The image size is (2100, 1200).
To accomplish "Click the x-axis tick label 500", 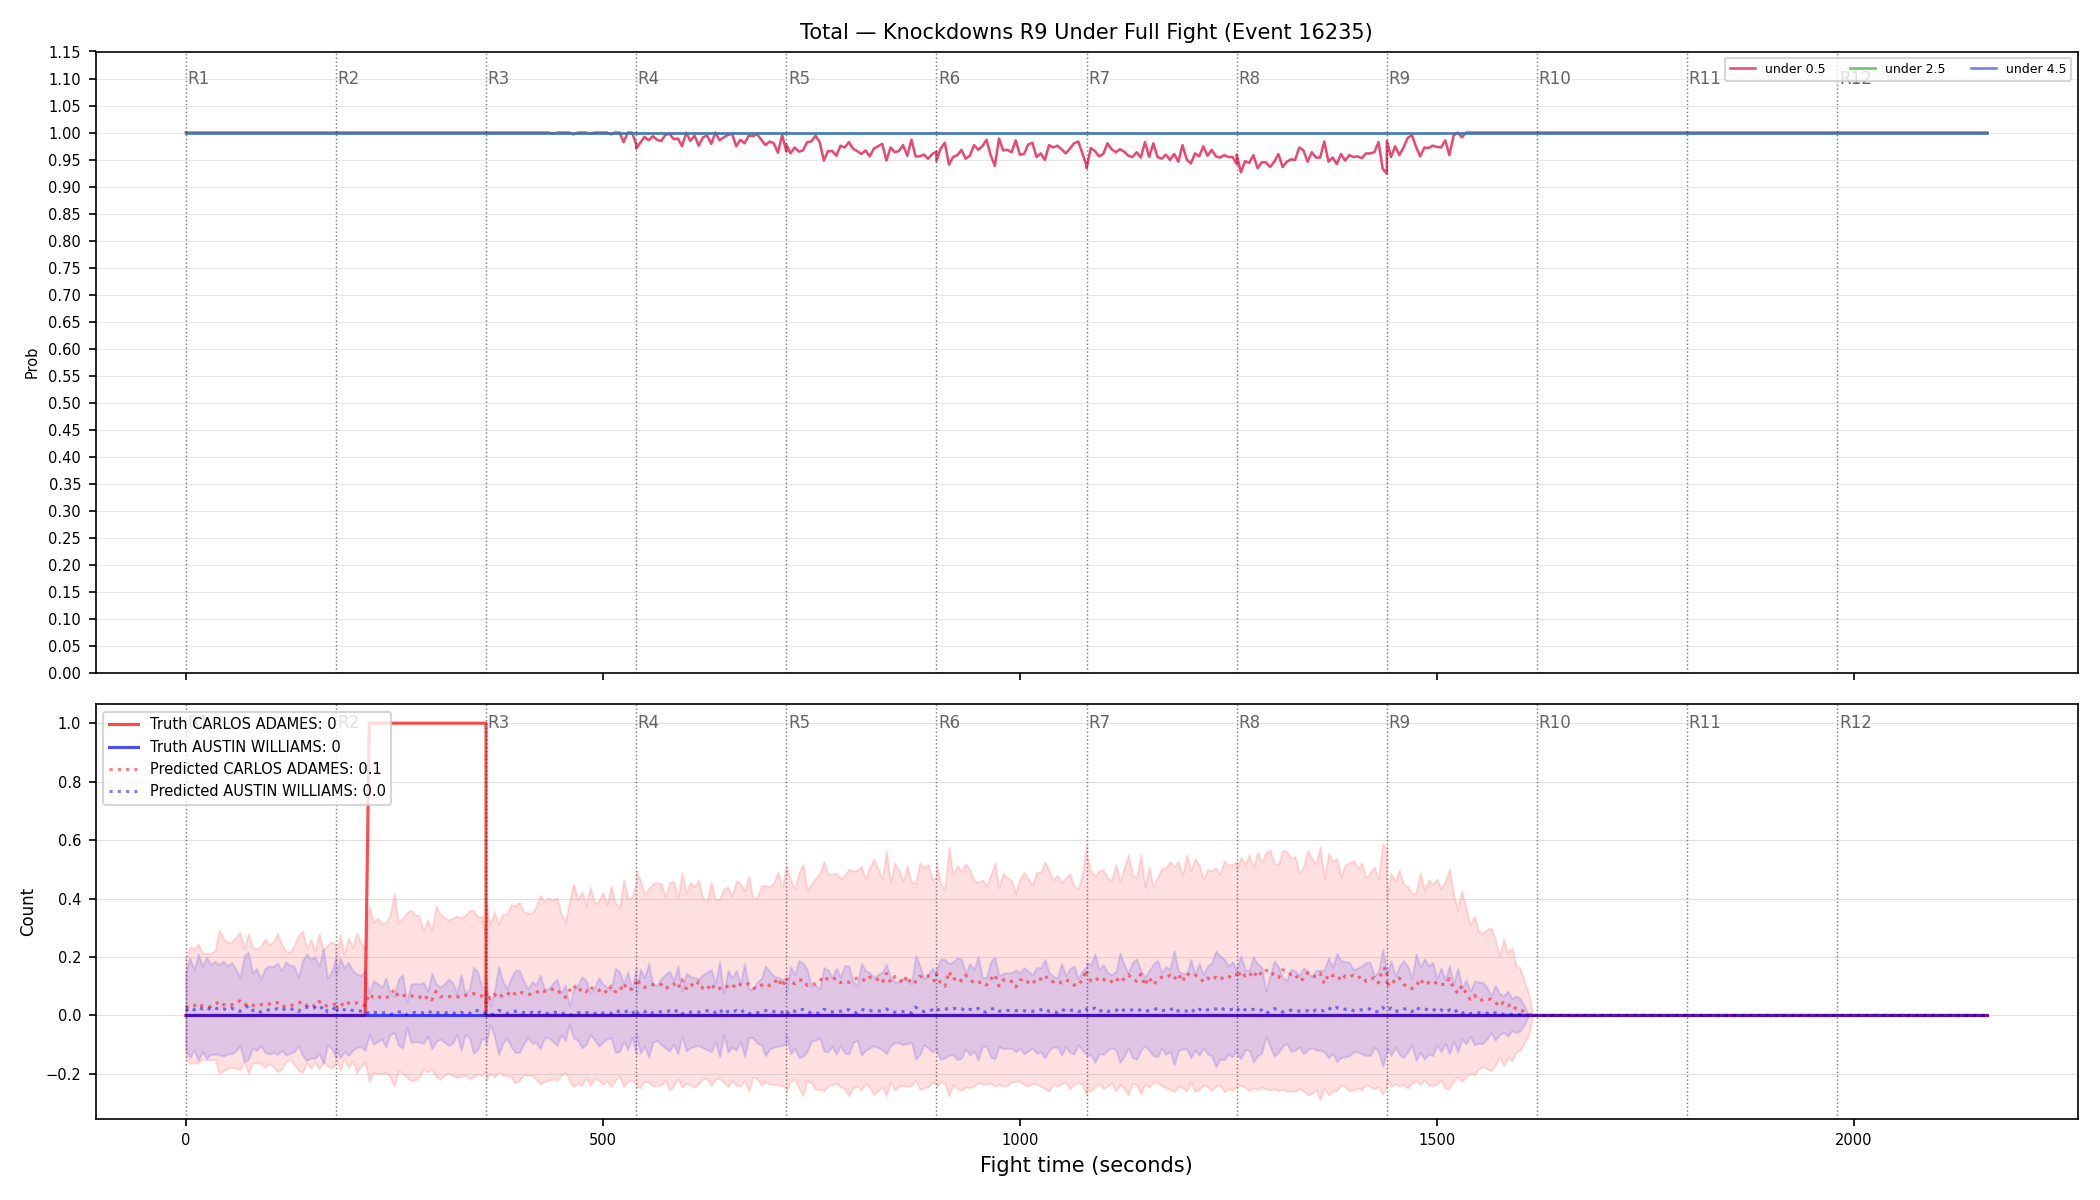I will click(602, 1139).
